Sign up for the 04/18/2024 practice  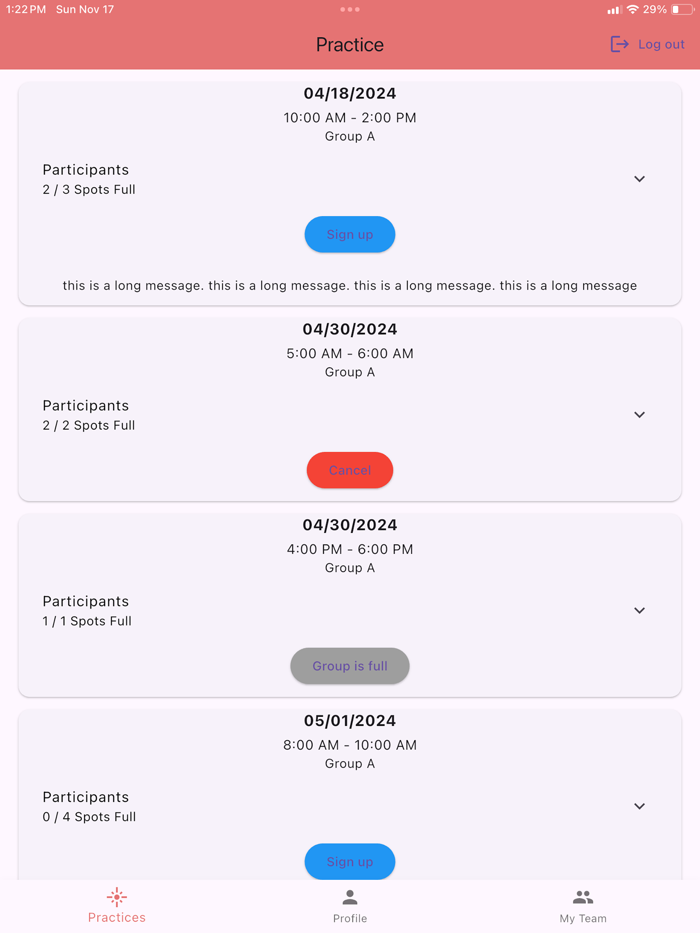pyautogui.click(x=349, y=234)
